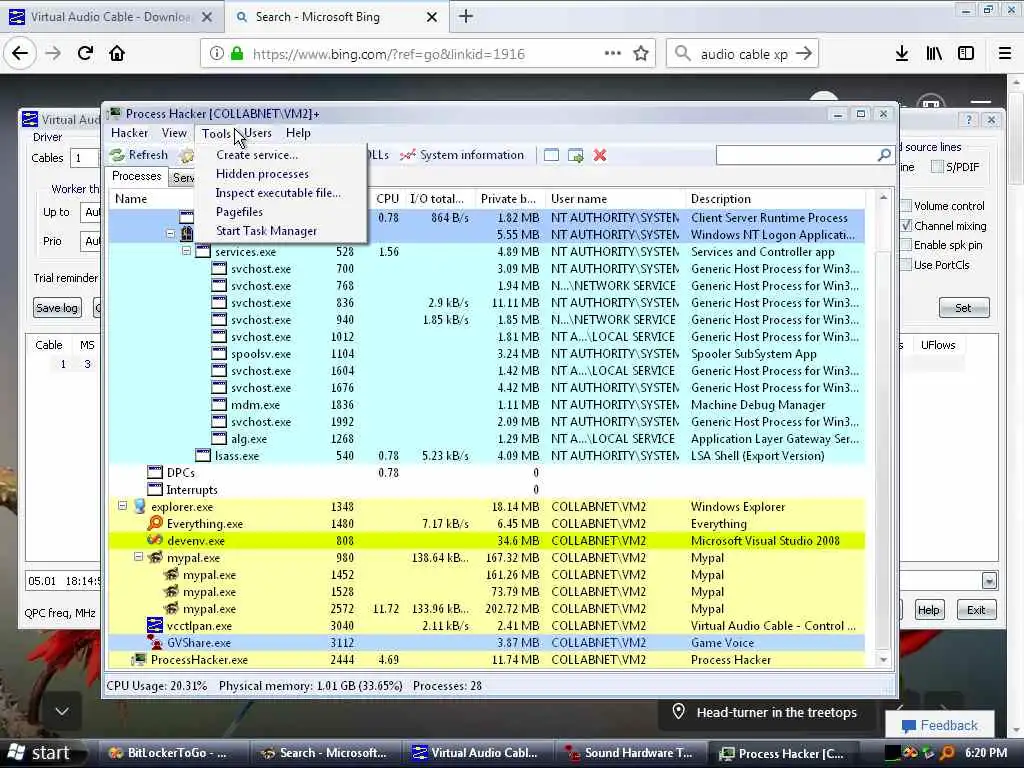Click the search go arrow in search box

click(x=804, y=54)
